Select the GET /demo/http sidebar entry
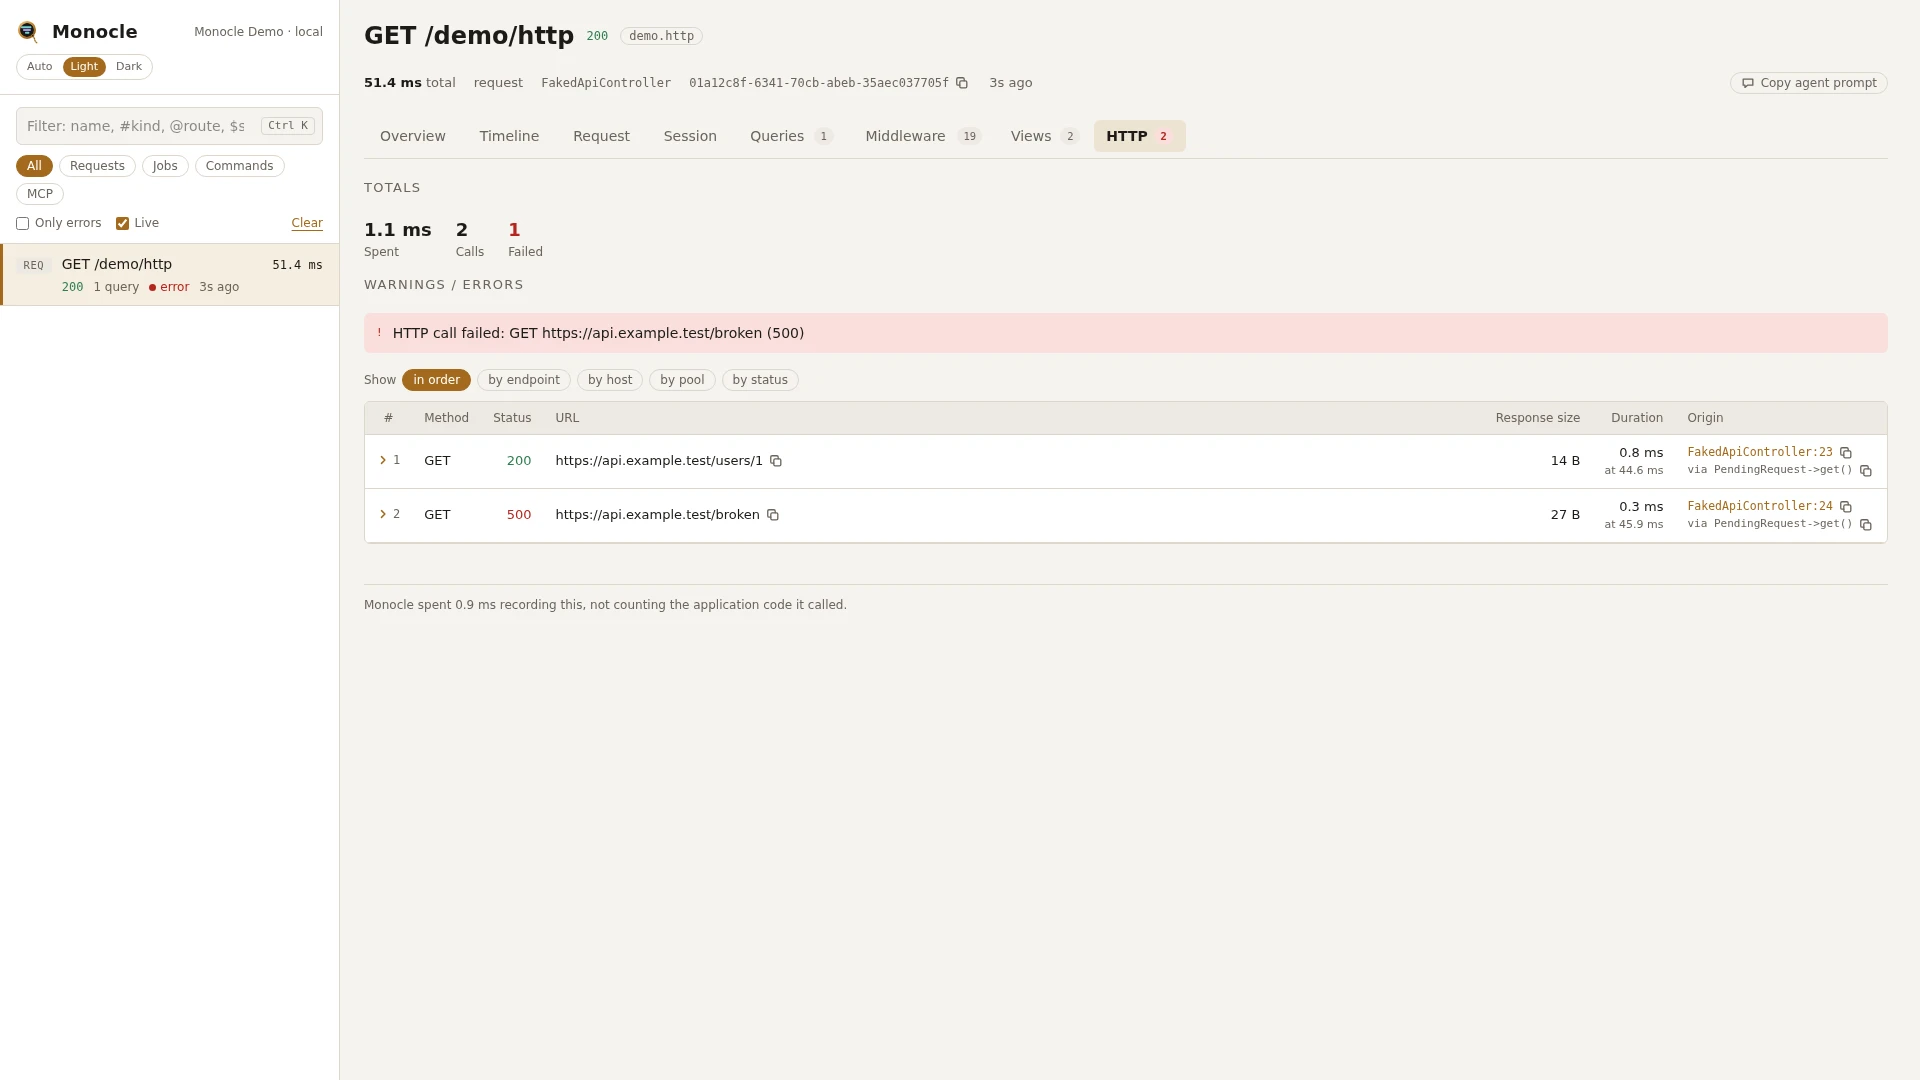1920x1080 pixels. (x=170, y=275)
